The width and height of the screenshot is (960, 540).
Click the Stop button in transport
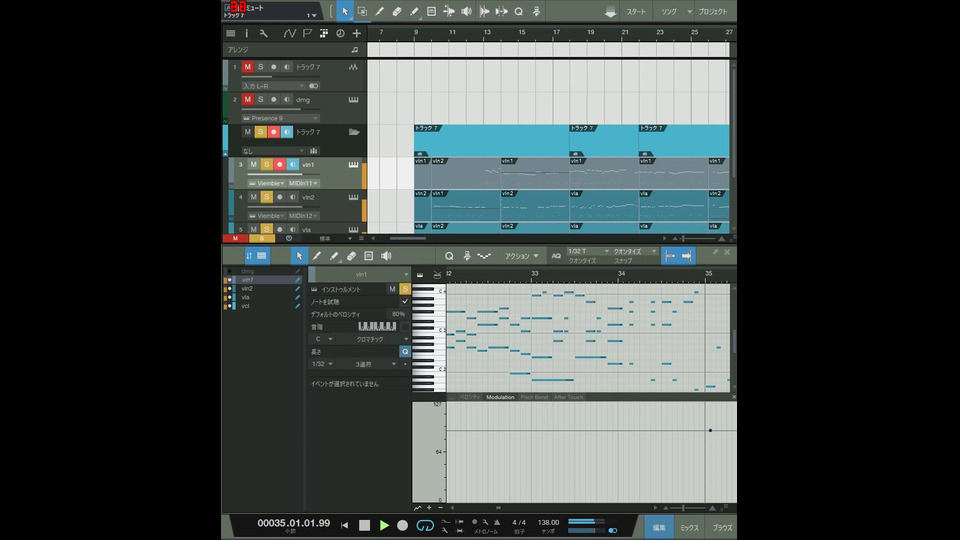pyautogui.click(x=364, y=525)
